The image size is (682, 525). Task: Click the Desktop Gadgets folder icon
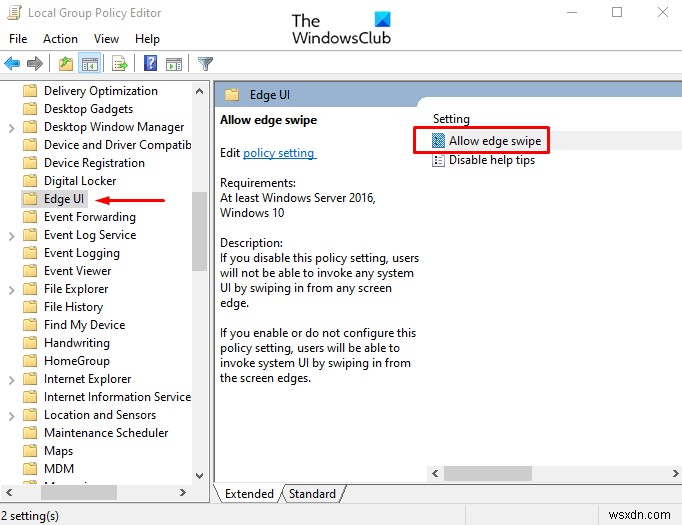(30, 109)
